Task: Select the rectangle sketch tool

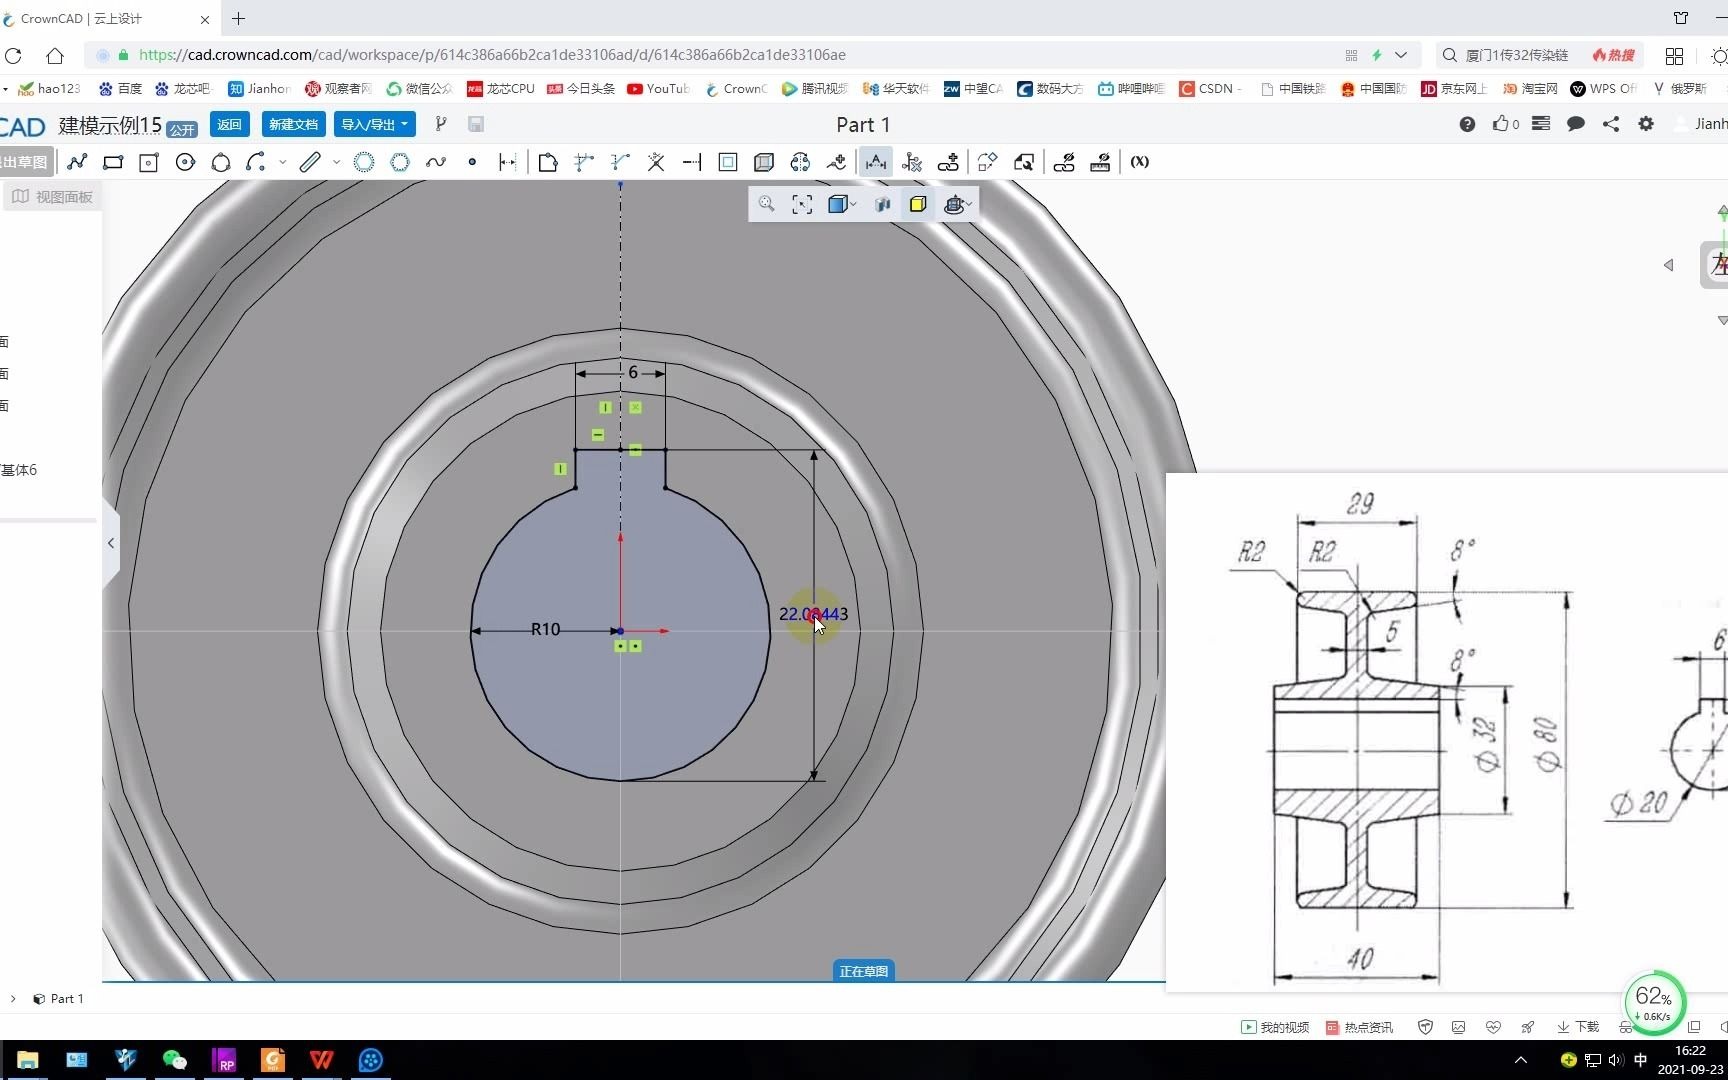Action: [113, 162]
